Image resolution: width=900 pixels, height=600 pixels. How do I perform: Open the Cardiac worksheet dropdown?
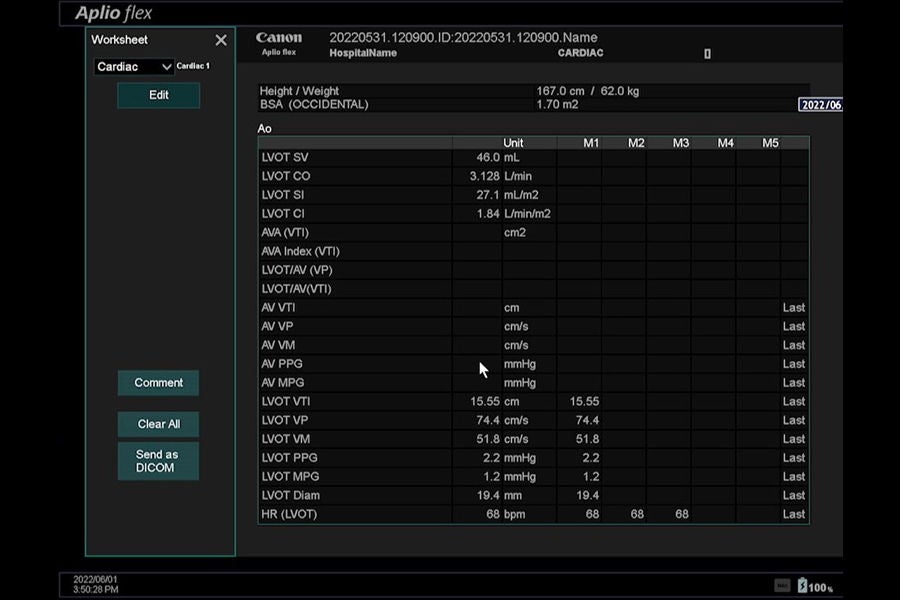[x=133, y=67]
